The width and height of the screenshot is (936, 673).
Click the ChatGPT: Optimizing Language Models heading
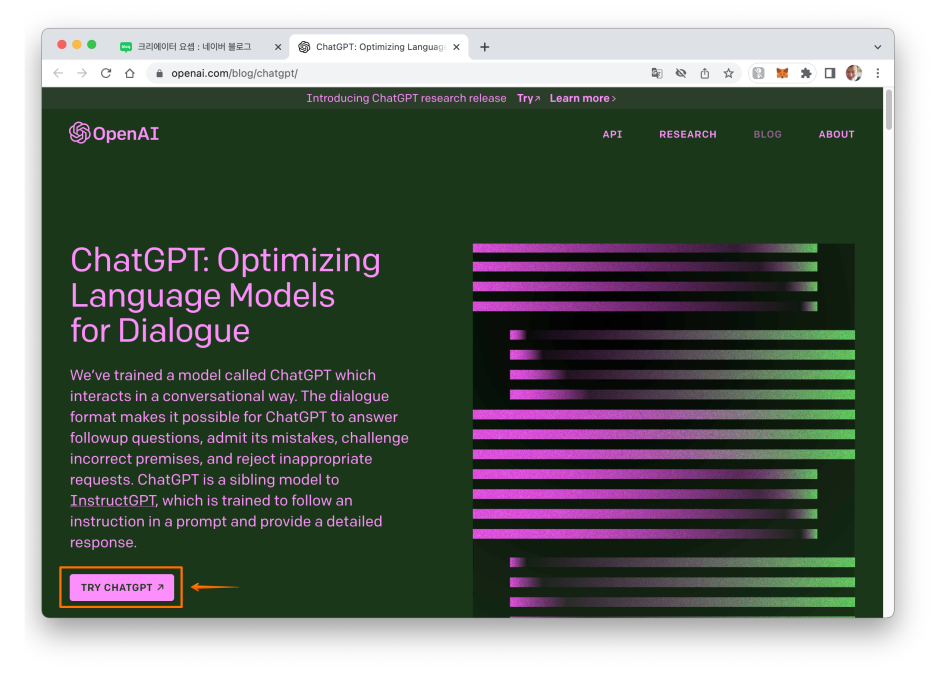pos(226,295)
